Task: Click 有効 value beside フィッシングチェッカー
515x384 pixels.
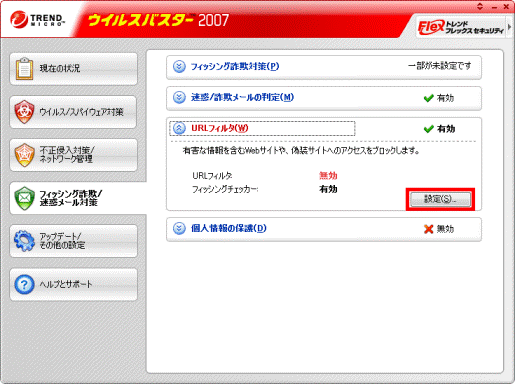Action: (x=328, y=189)
